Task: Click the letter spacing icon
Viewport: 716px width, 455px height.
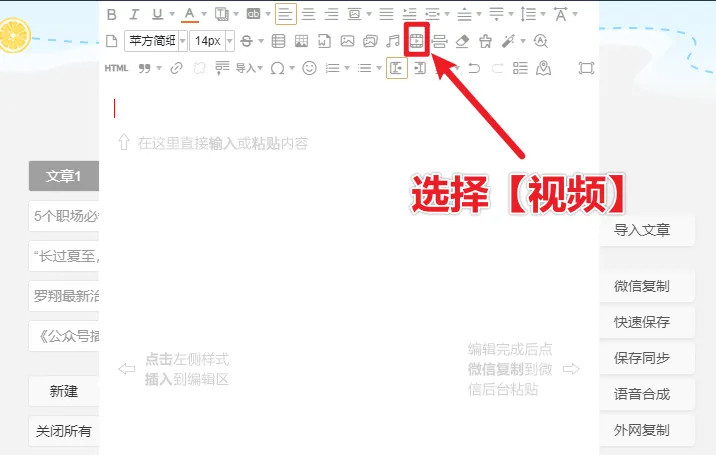Action: (x=561, y=14)
